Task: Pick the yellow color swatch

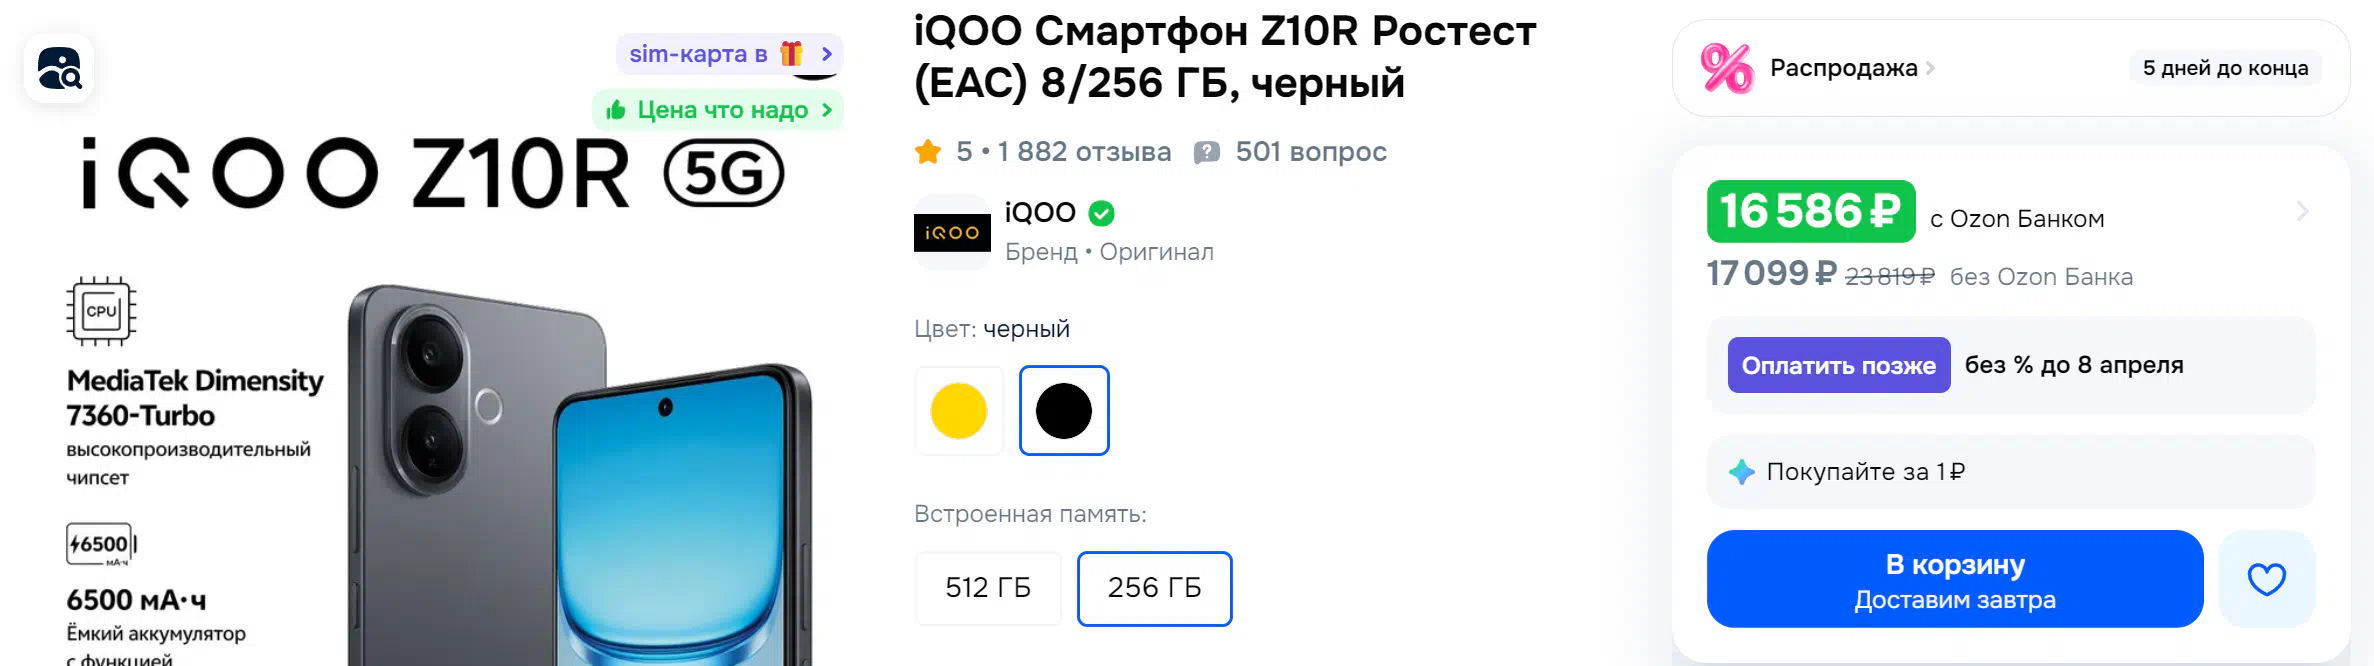Action: (959, 411)
